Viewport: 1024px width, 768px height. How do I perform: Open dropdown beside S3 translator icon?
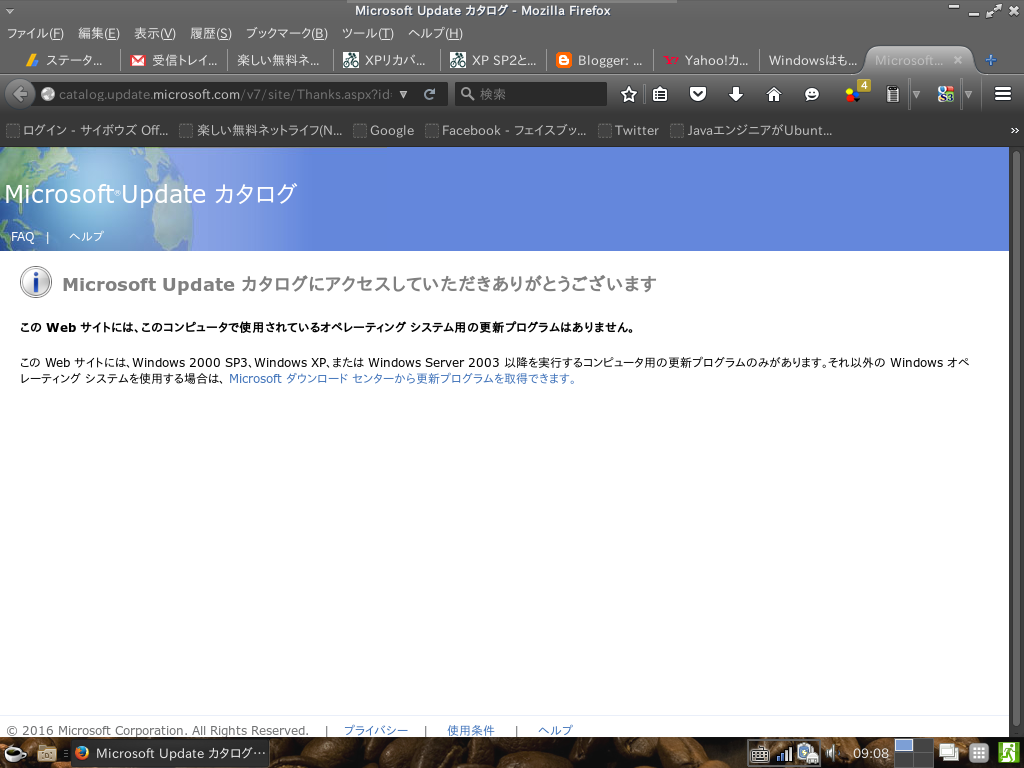coord(968,95)
